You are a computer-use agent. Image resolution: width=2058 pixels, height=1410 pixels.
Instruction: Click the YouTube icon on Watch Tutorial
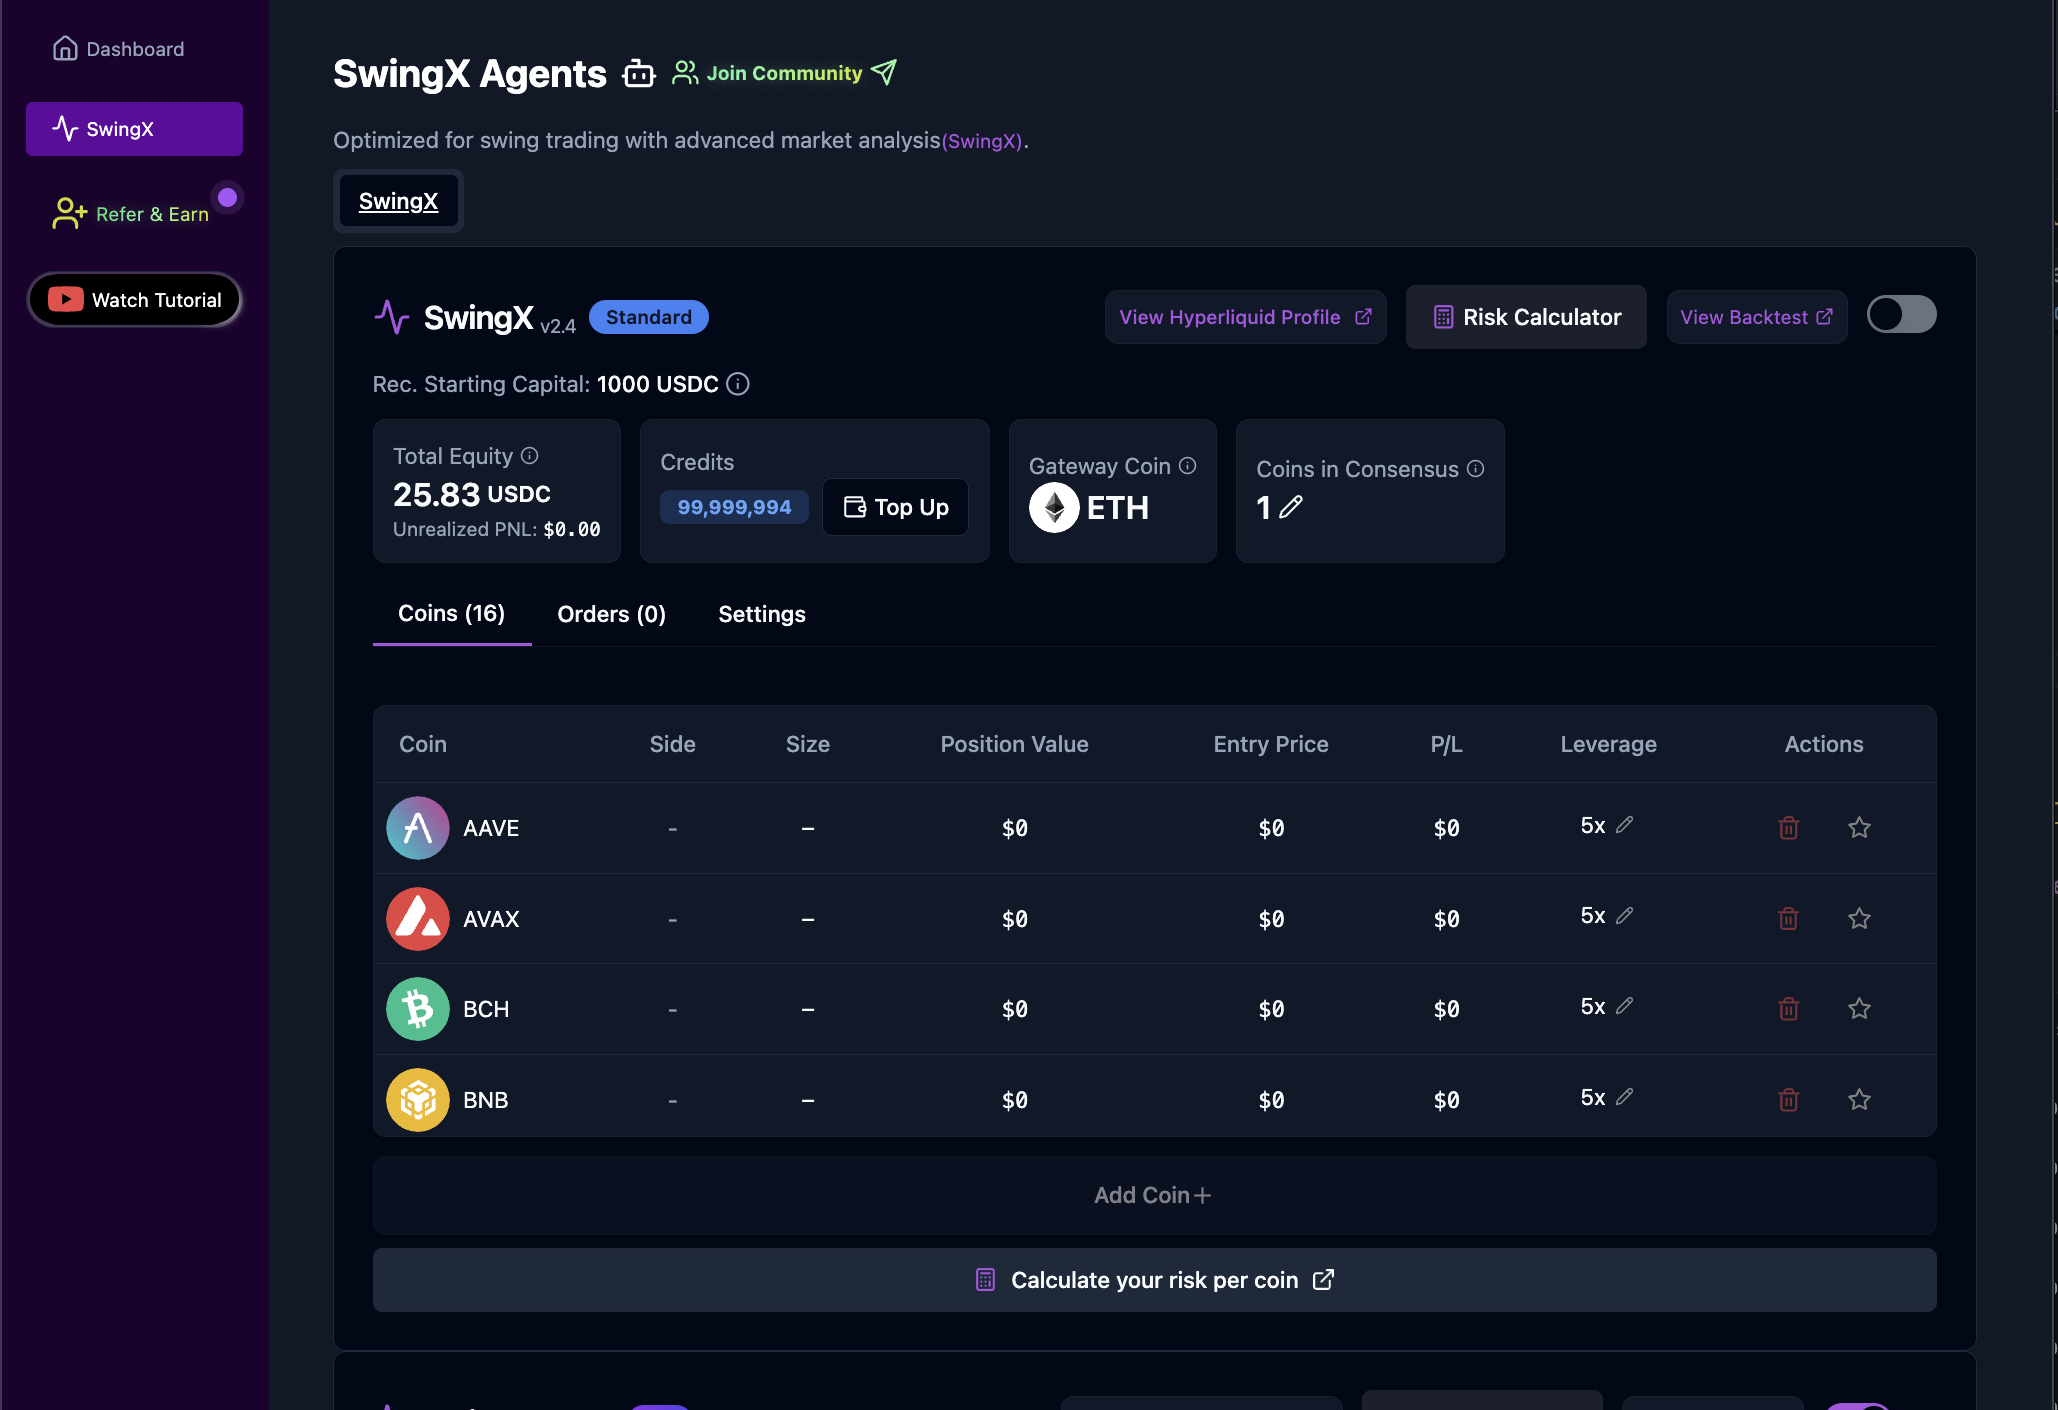pos(66,299)
